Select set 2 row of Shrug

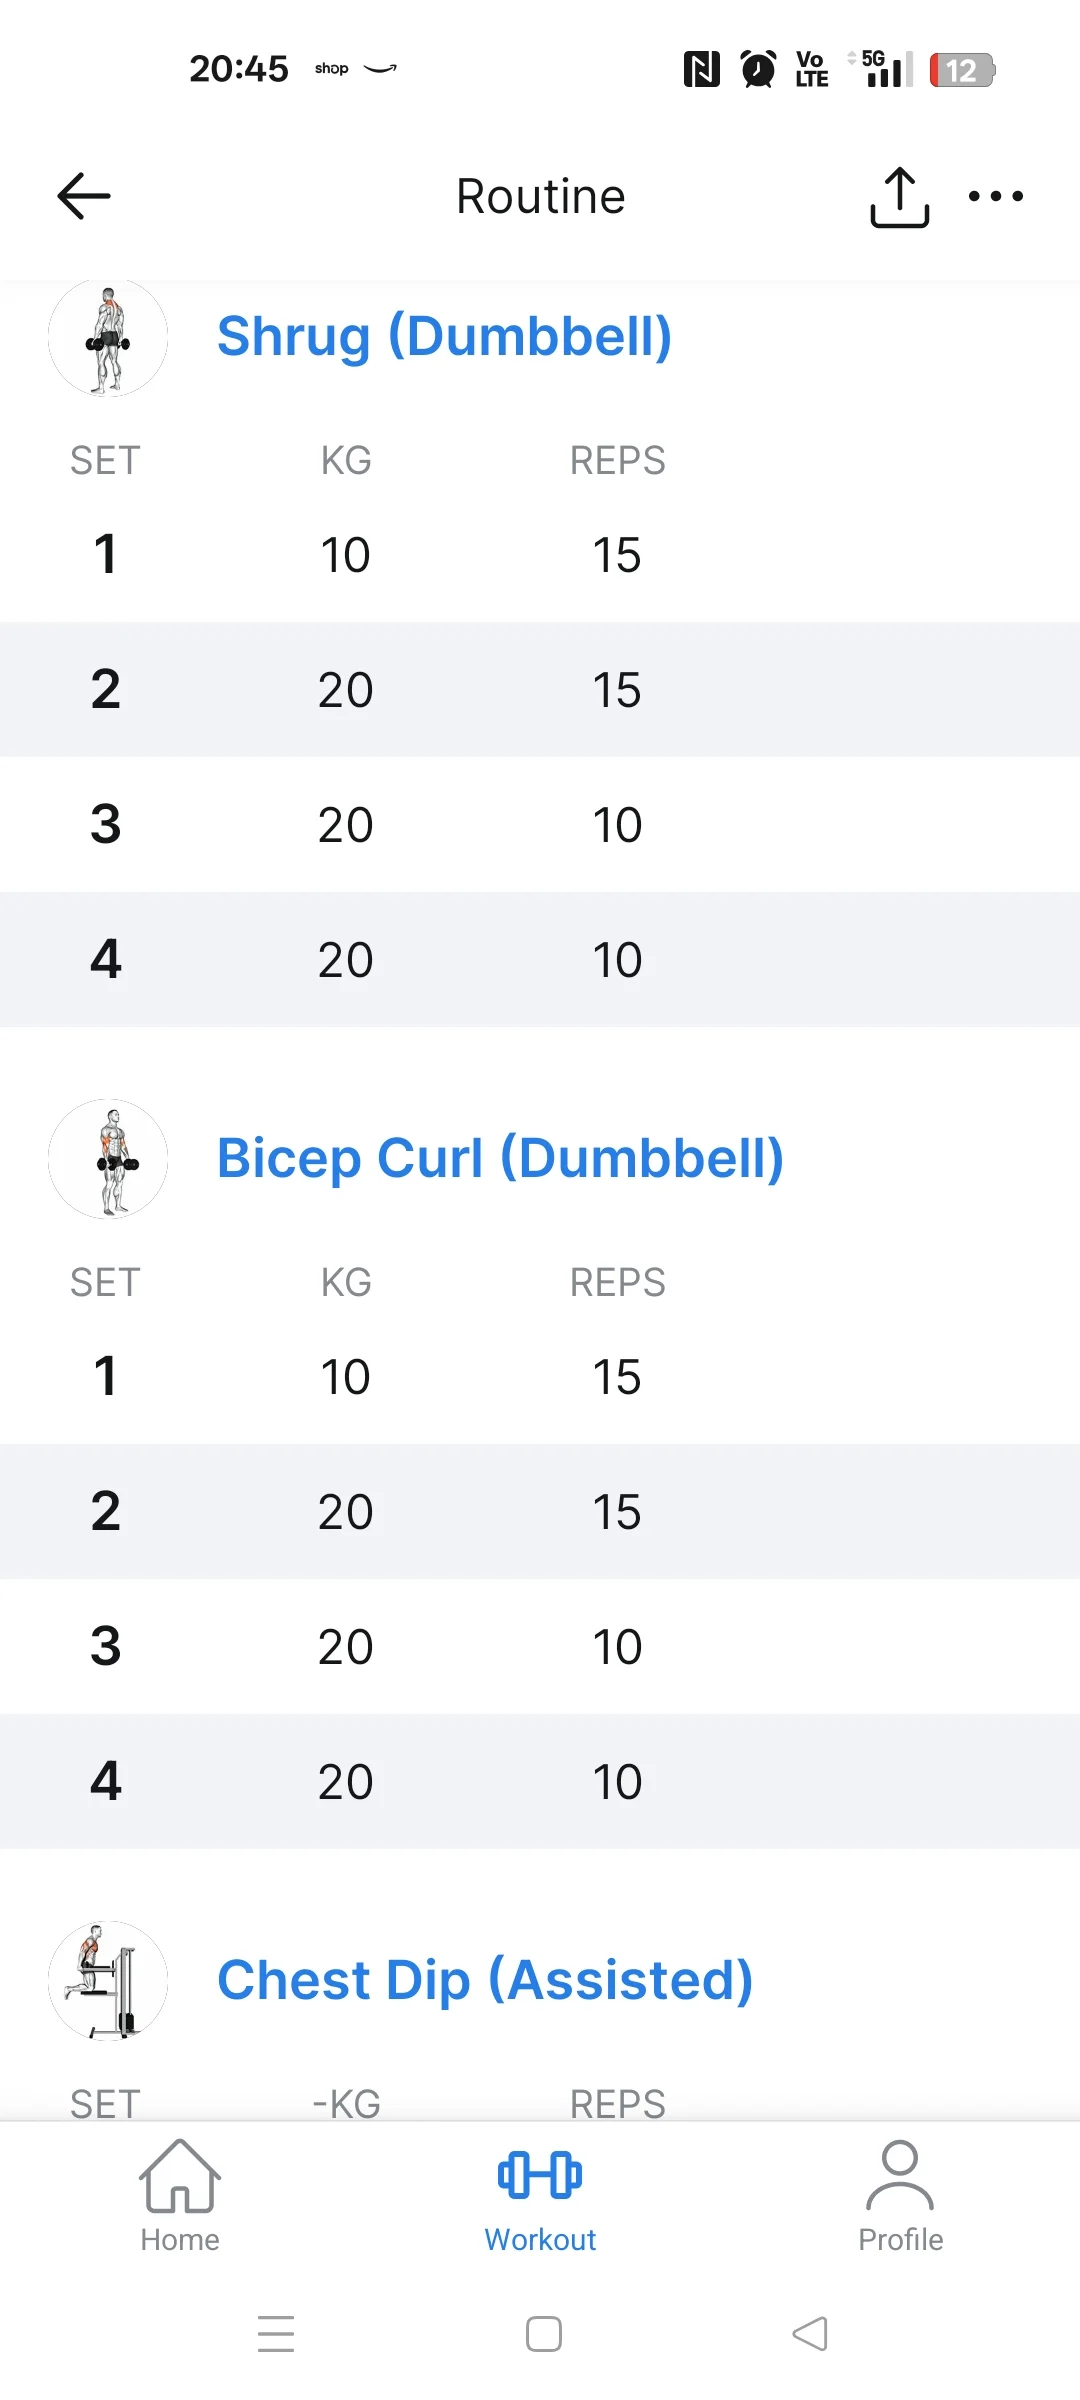point(540,690)
